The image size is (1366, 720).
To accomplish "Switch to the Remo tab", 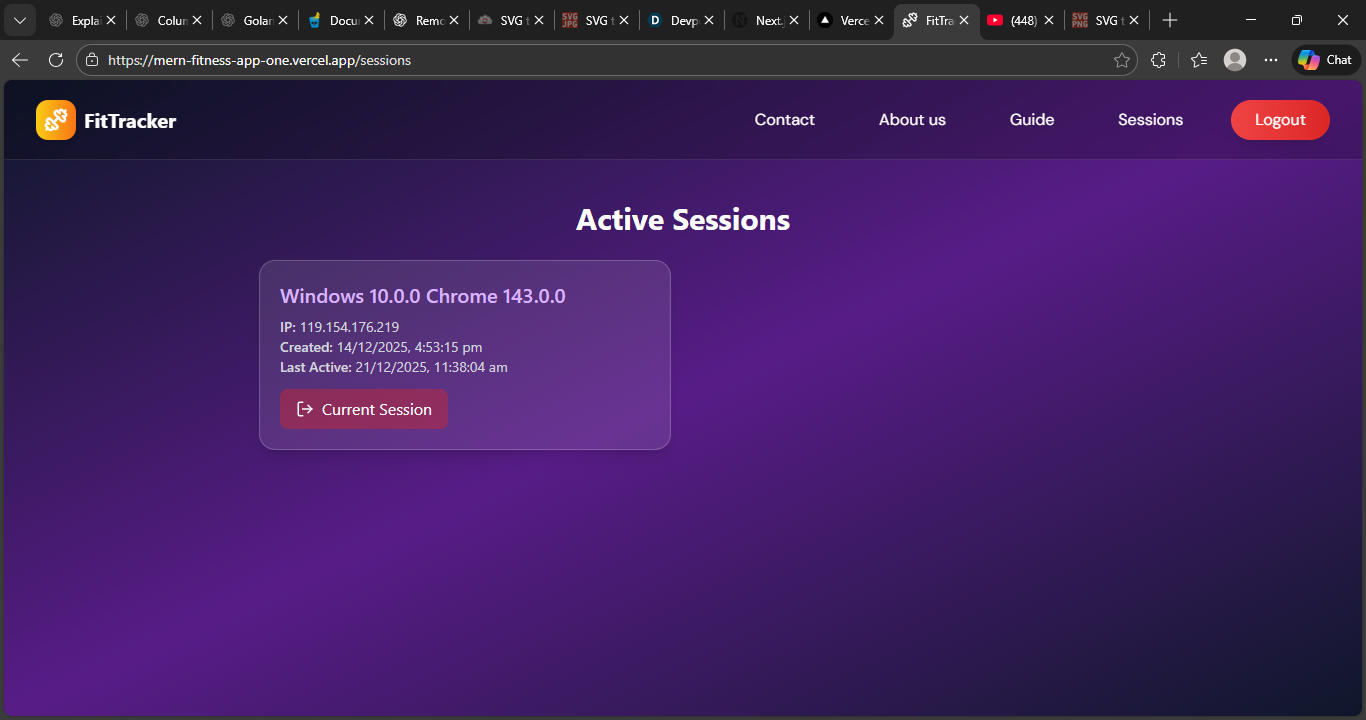I will (x=425, y=20).
